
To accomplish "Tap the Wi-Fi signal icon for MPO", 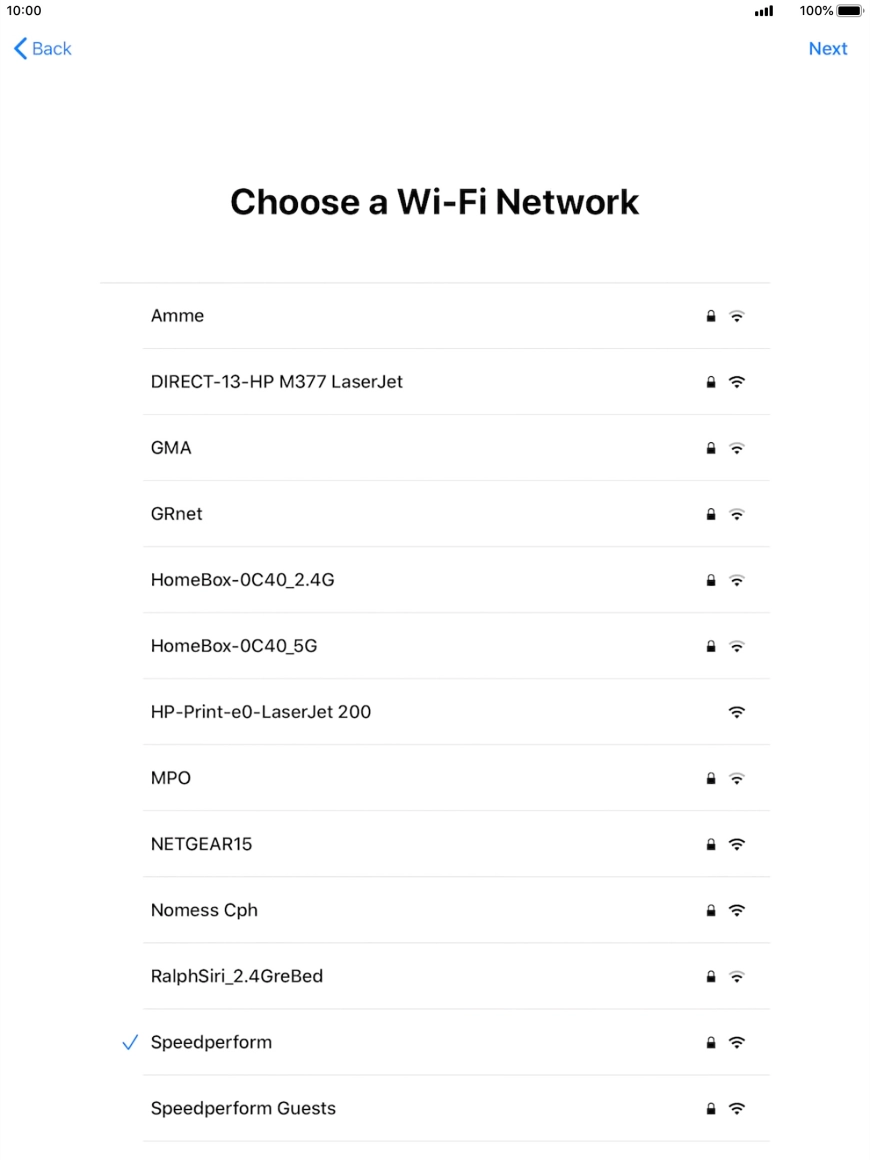I will point(737,778).
